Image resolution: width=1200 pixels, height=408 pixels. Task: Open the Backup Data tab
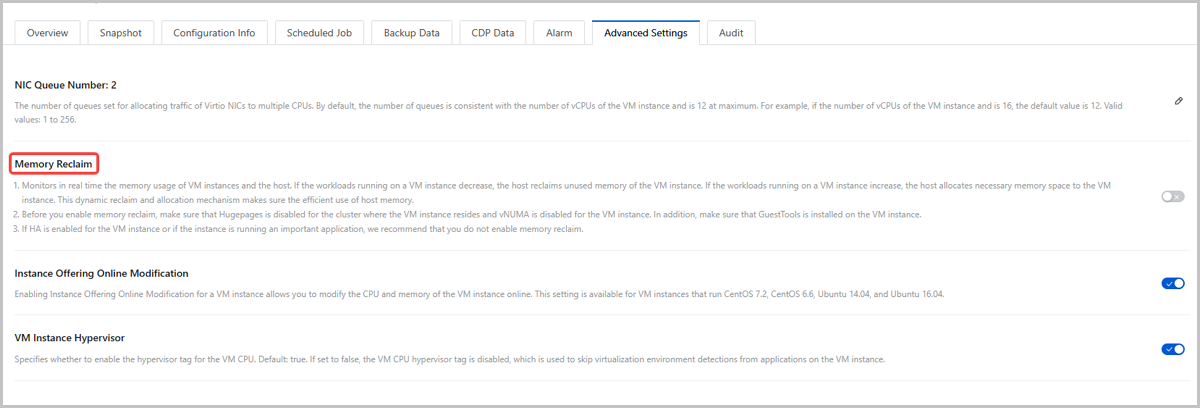412,33
